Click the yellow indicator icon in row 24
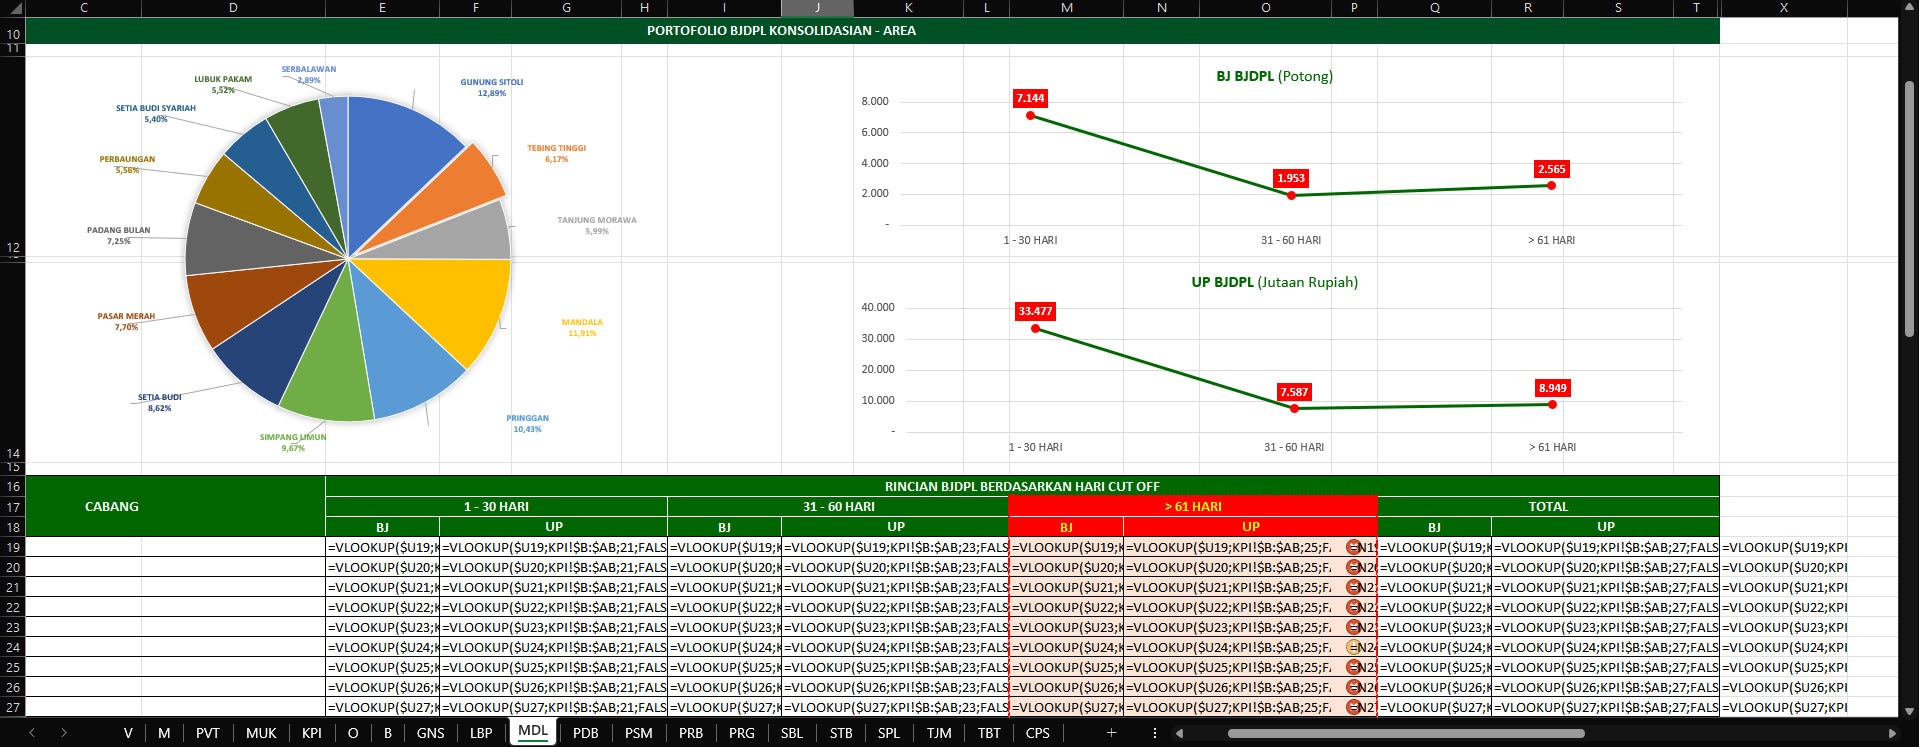The width and height of the screenshot is (1919, 747). click(x=1353, y=647)
